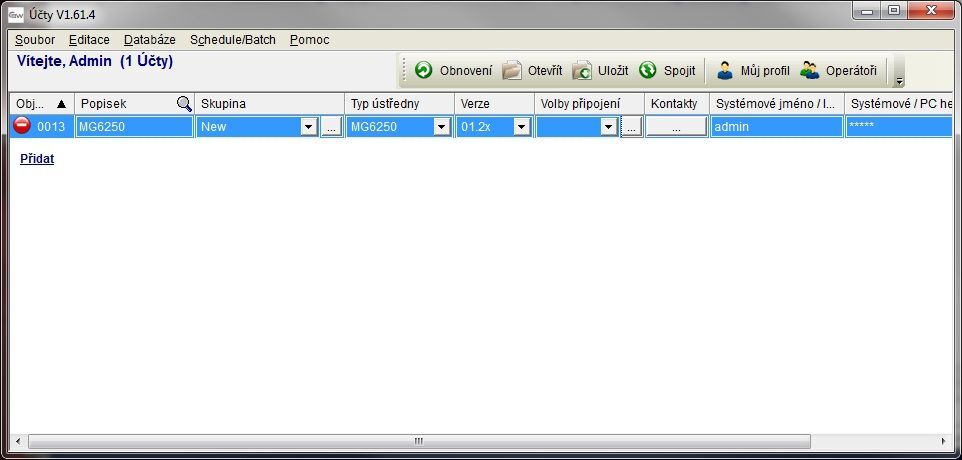
Task: Click the red delete icon for account 0013
Action: (x=22, y=126)
